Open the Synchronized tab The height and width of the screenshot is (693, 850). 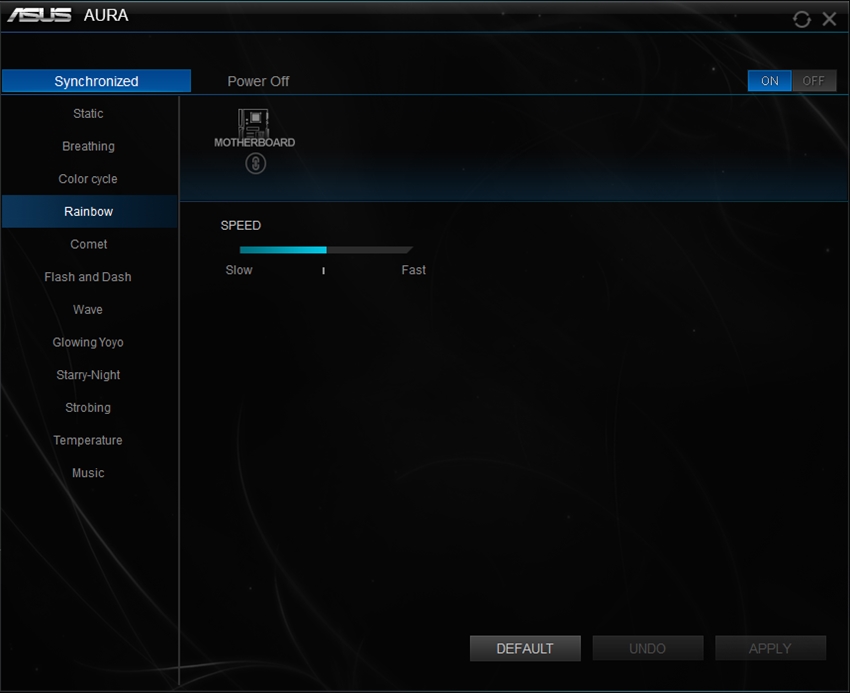(x=96, y=81)
